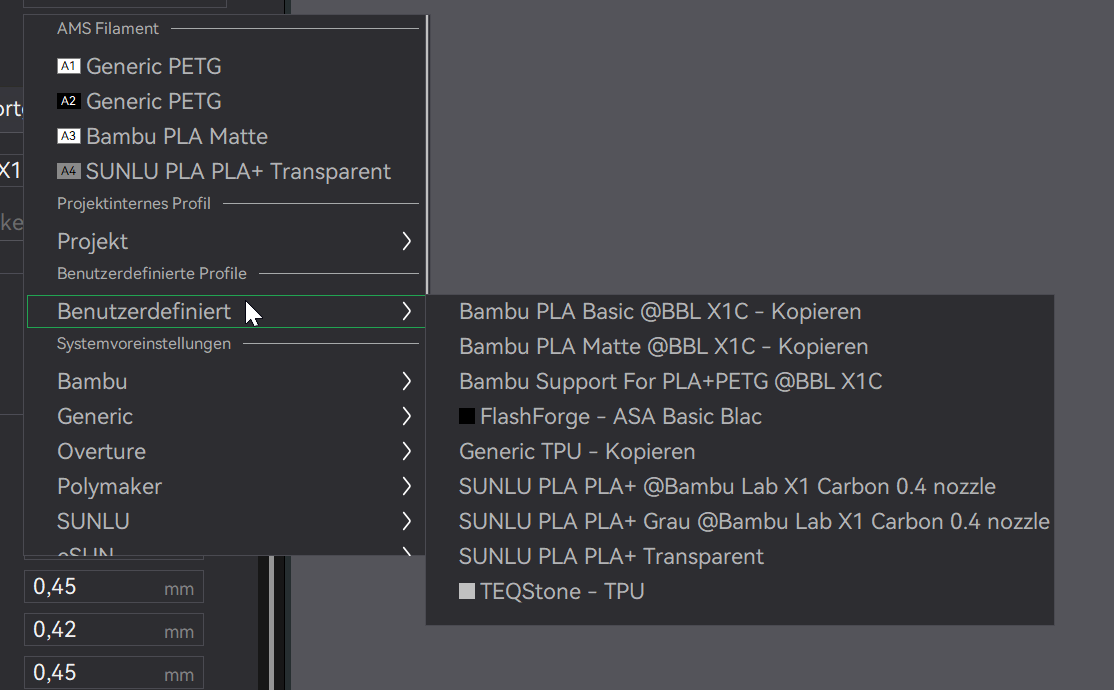Open the Generic presets submenu
Screen dimensions: 1114x690
(226, 416)
